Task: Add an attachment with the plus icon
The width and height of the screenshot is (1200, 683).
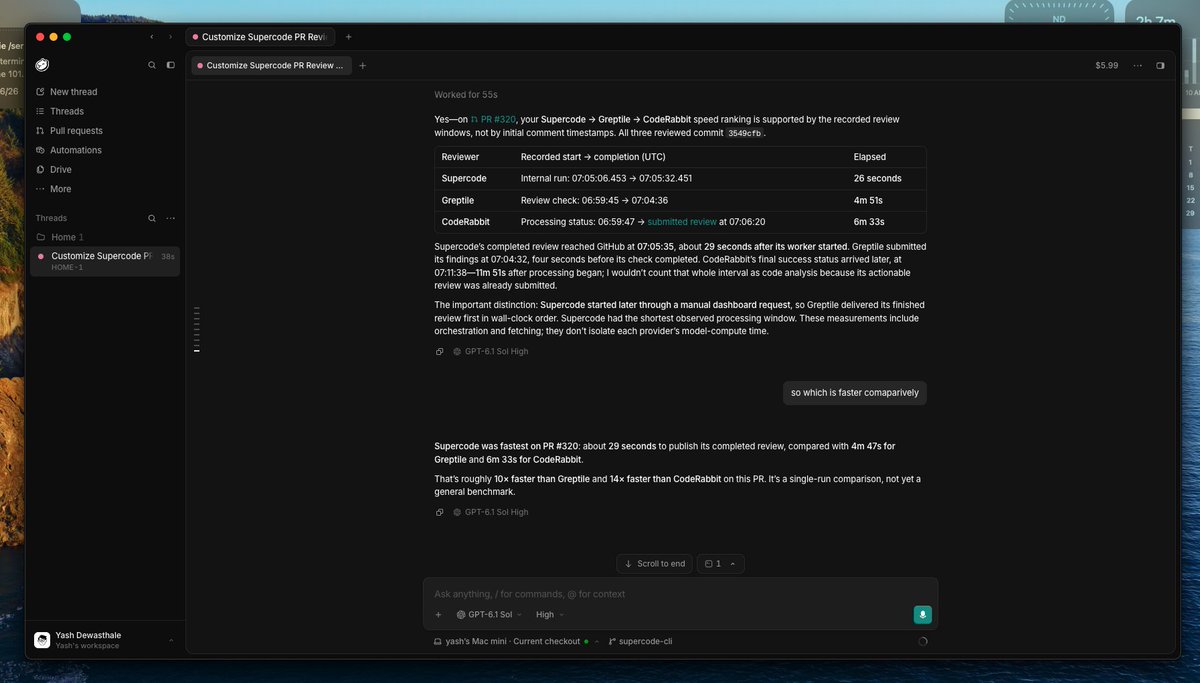Action: coord(438,615)
